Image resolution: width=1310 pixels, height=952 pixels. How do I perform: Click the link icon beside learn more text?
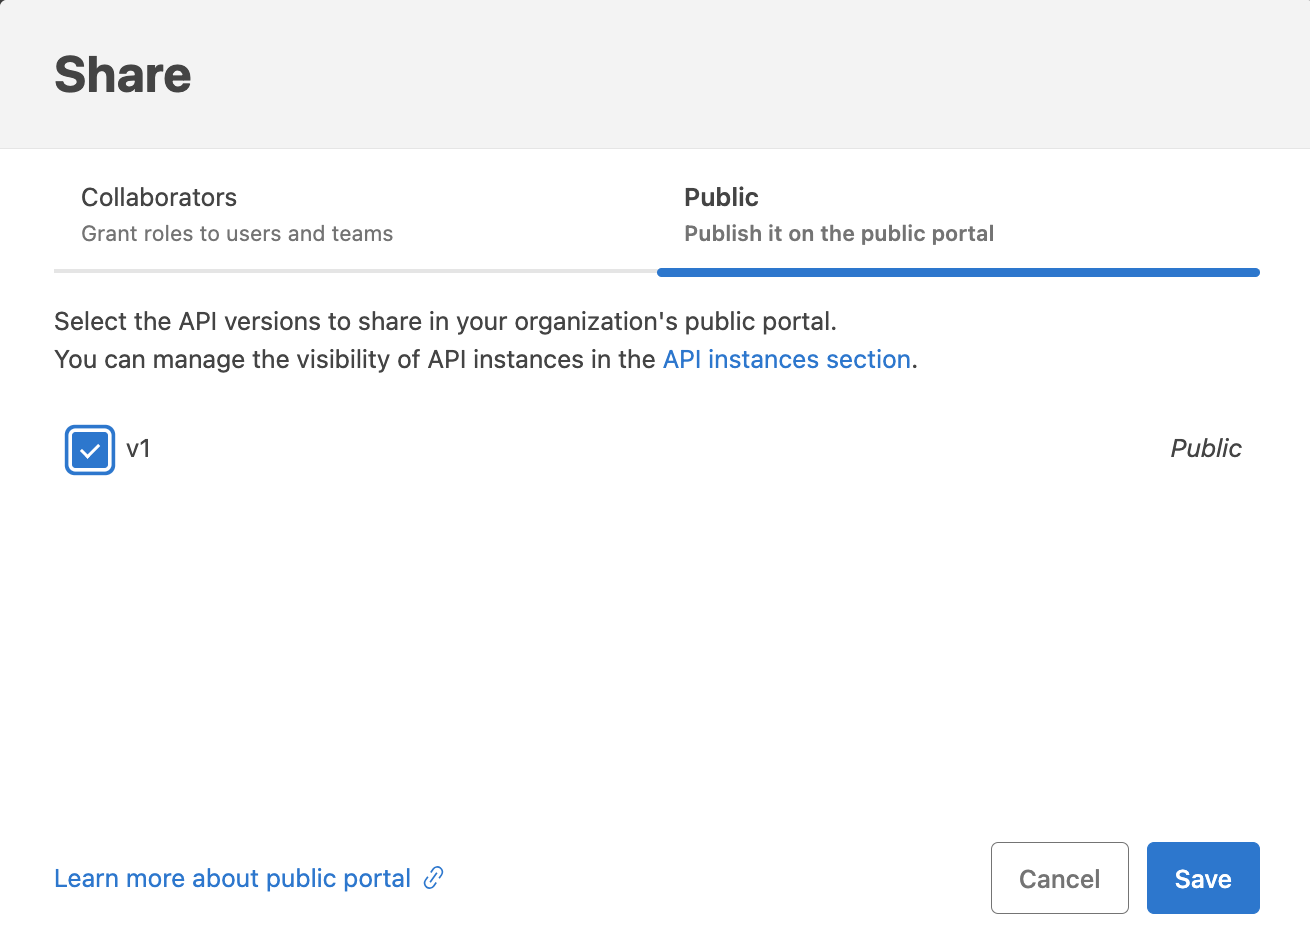[x=433, y=877]
